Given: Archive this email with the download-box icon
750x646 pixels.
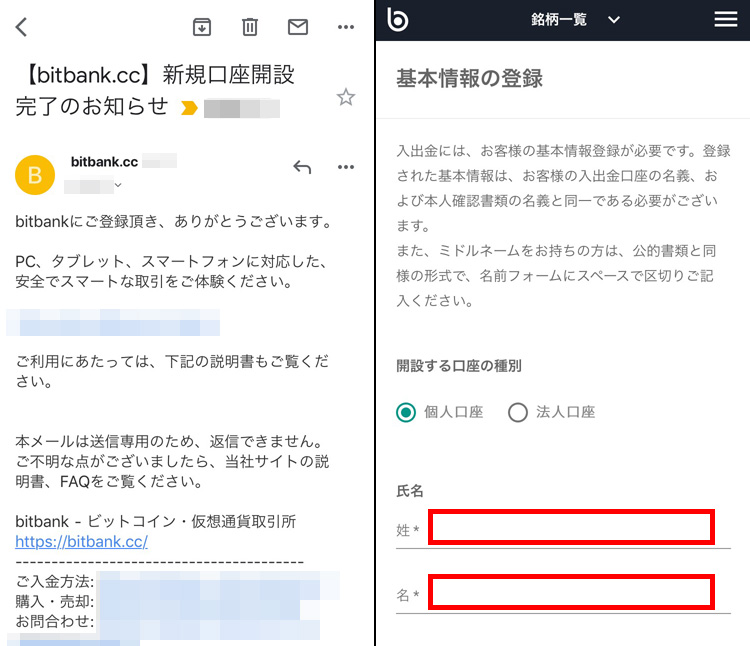Looking at the screenshot, I should (202, 27).
